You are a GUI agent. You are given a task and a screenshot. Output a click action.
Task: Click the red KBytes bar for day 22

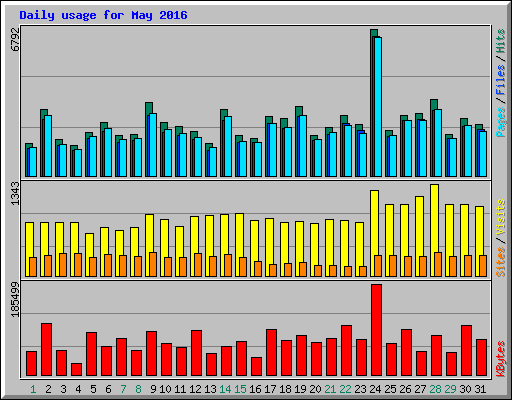click(347, 350)
